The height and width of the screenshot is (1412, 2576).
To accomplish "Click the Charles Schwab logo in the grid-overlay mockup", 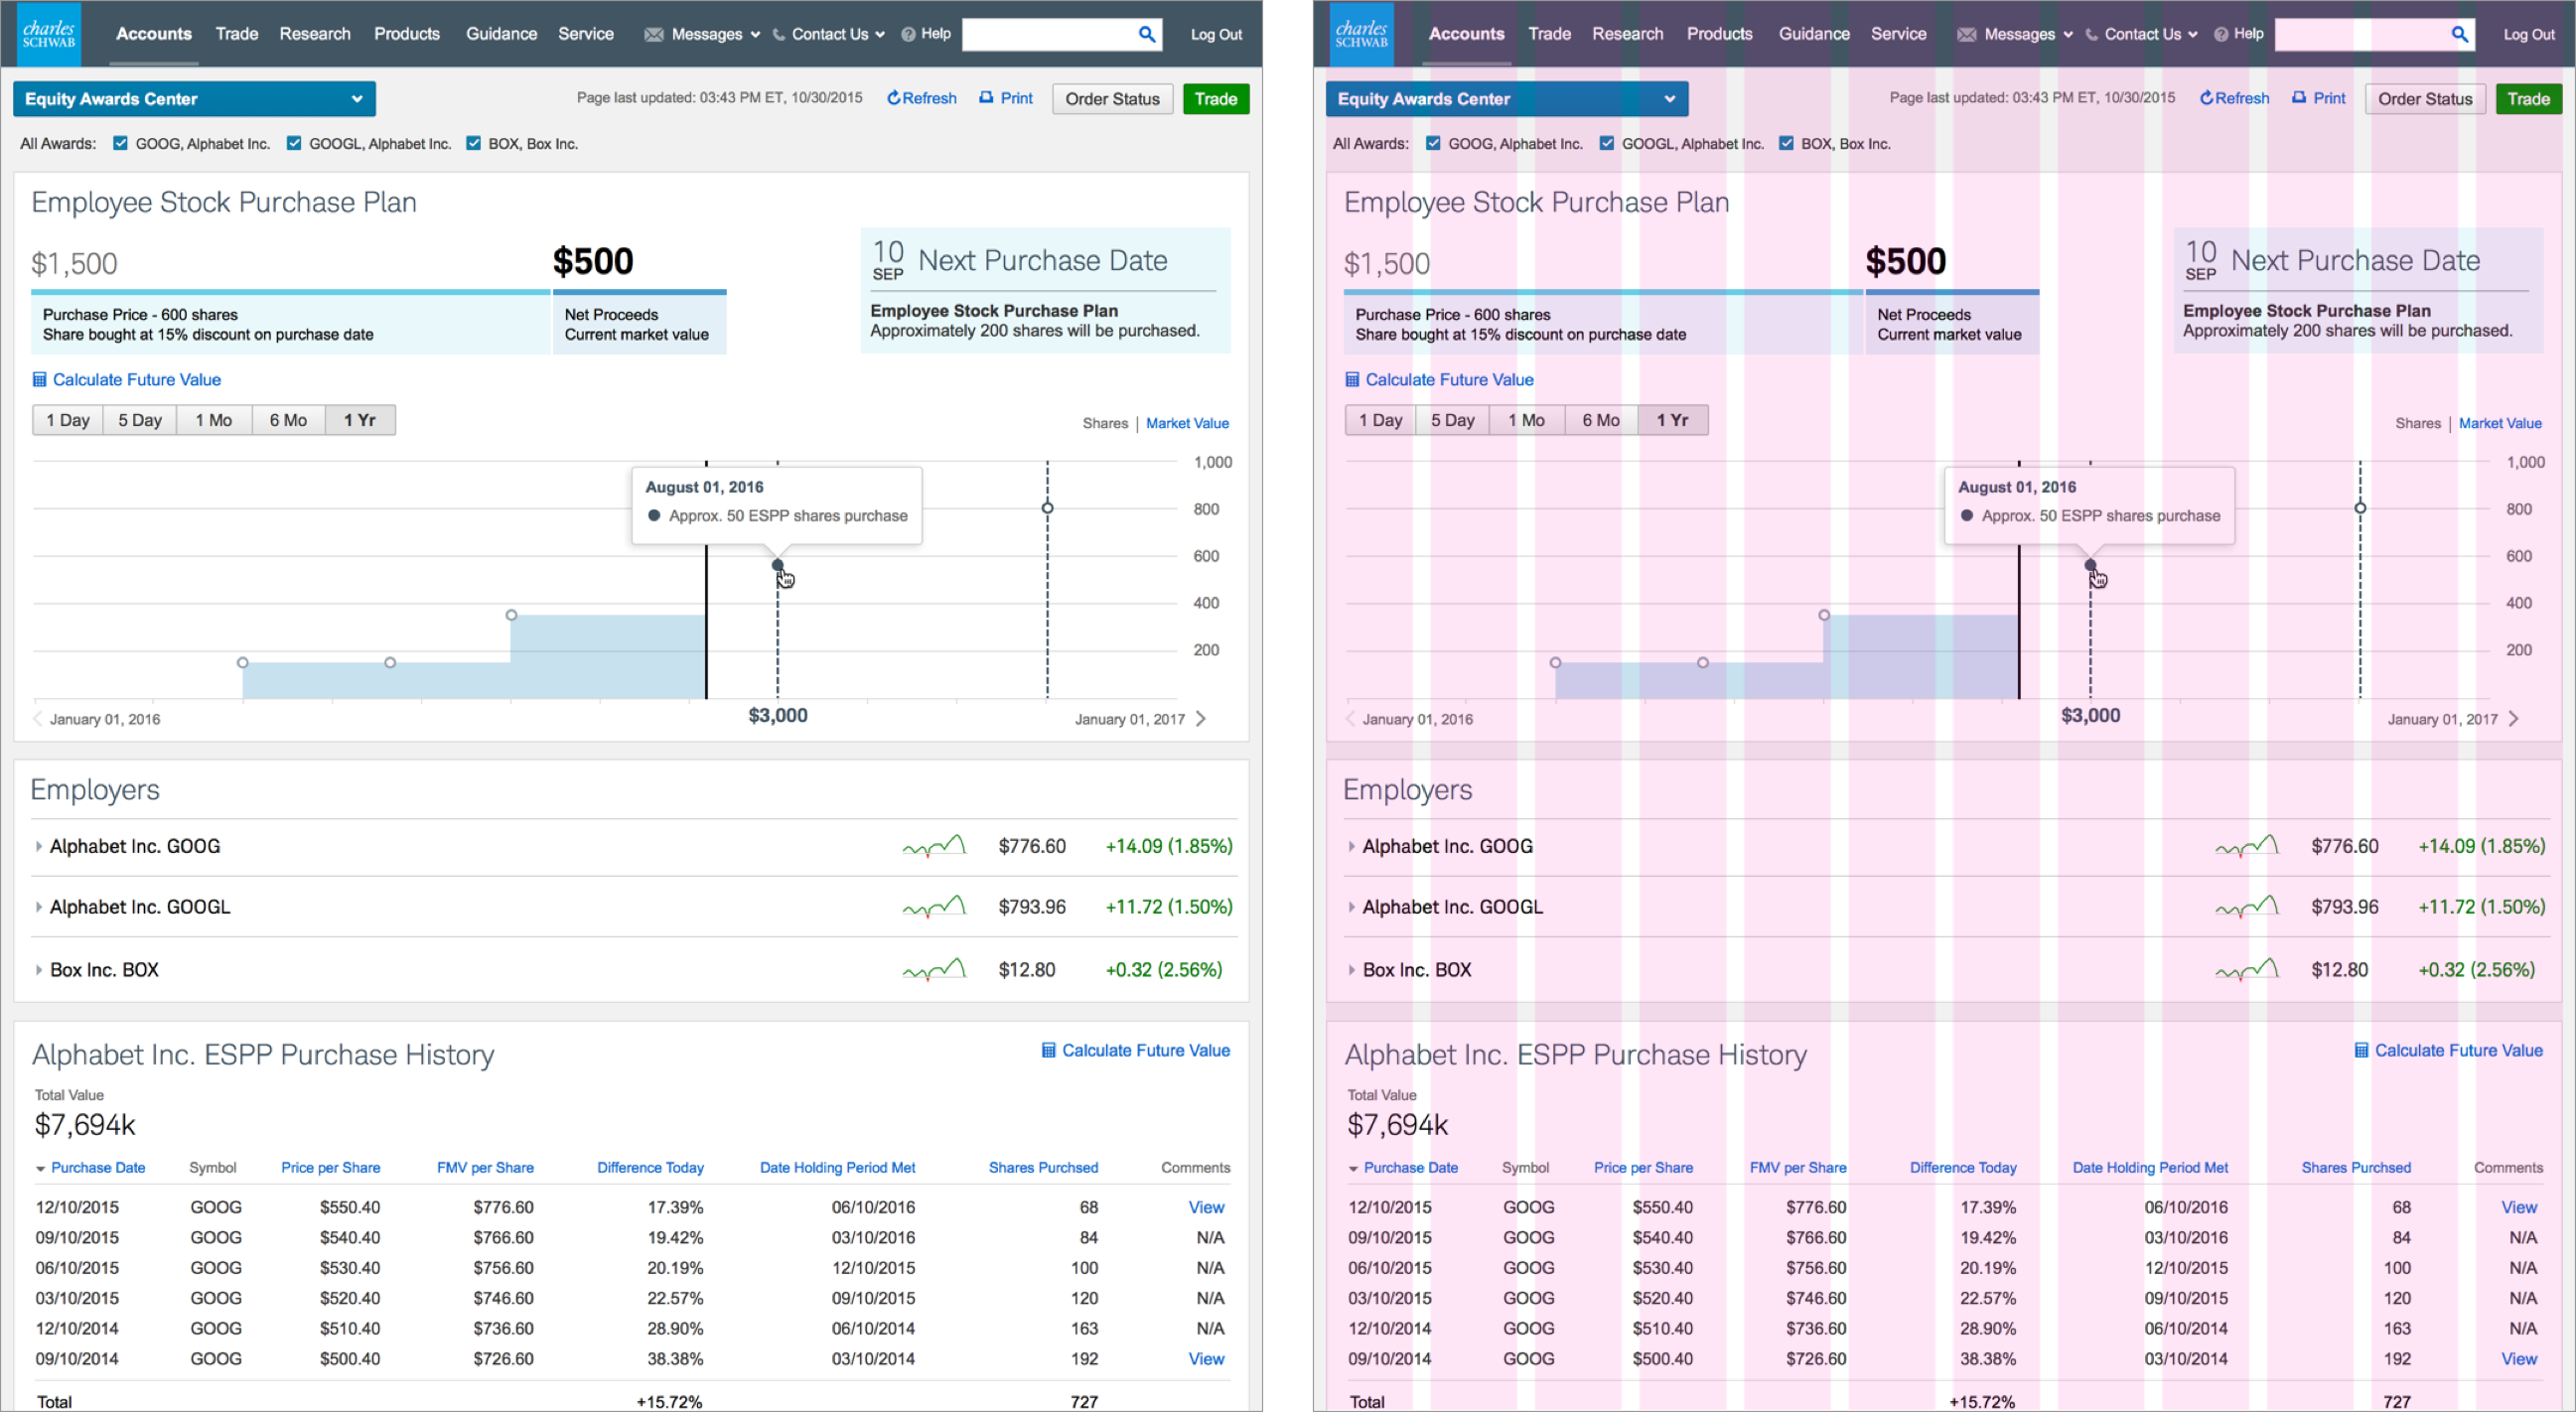I will (x=1362, y=34).
